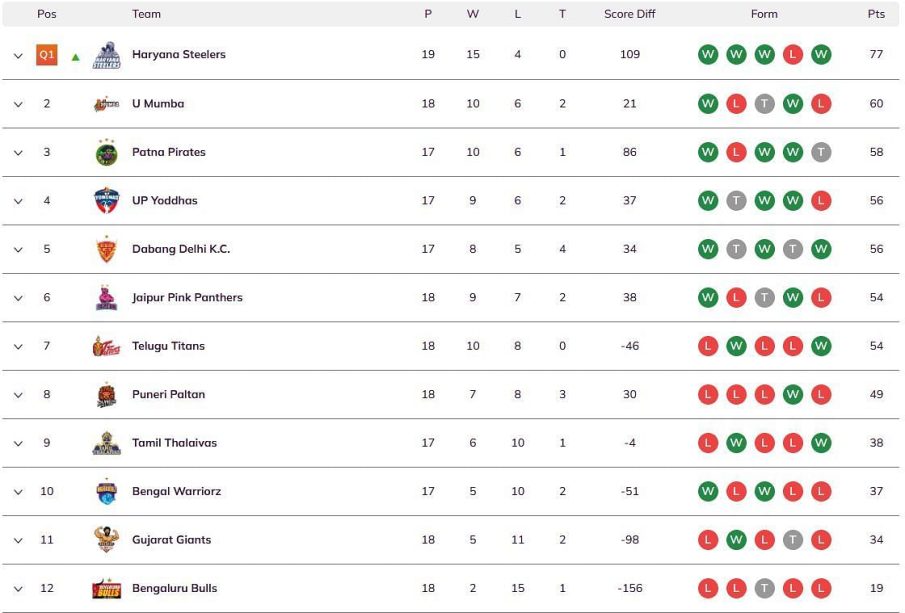Open the Tamil Thalaivas team name link

point(174,443)
